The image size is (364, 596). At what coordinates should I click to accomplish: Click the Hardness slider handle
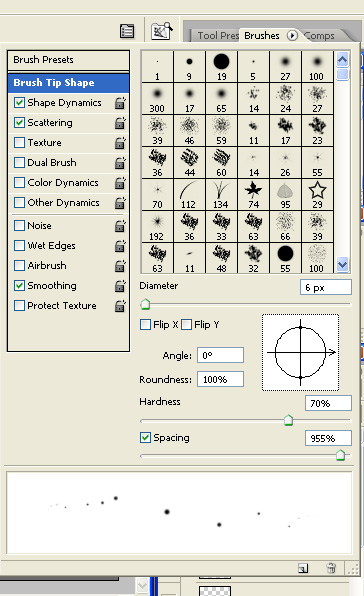pyautogui.click(x=288, y=420)
